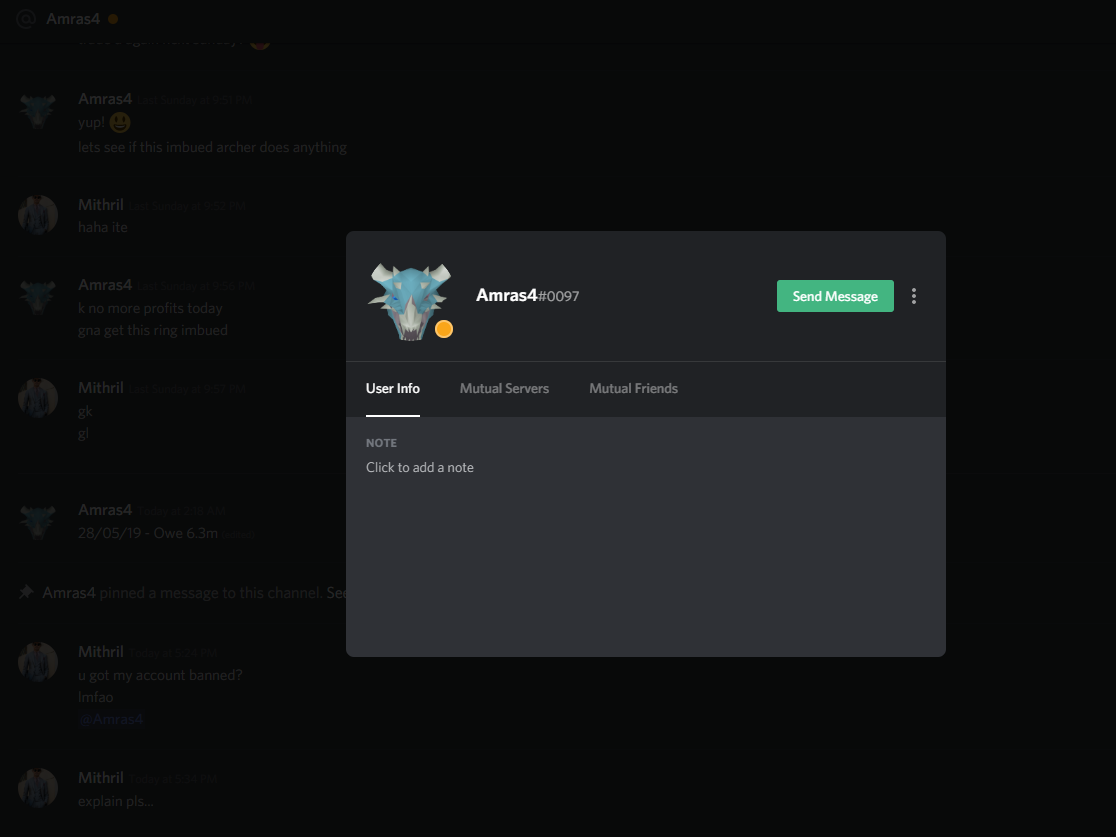Screen dimensions: 1116x837
Task: Click Amras4 name in pinned message notice
Action: click(68, 593)
